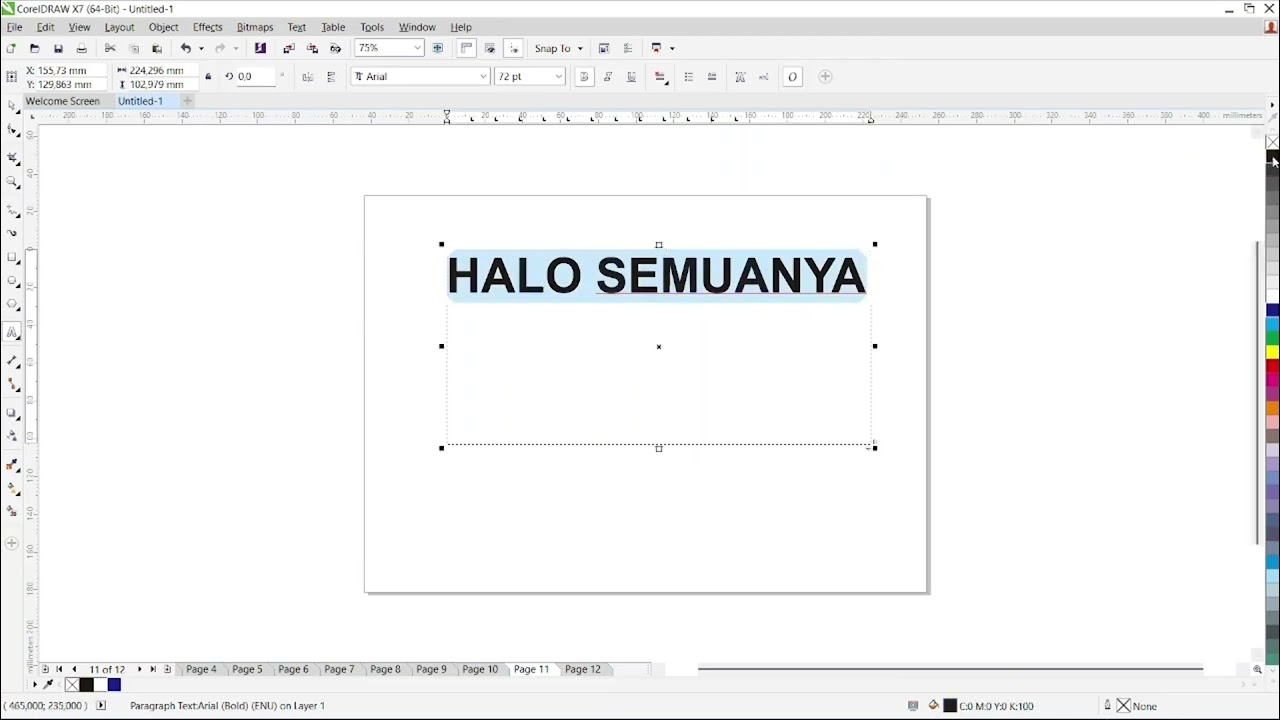Select the Connector tool in the toolbox
Screen dimensions: 1280x720
point(13,384)
